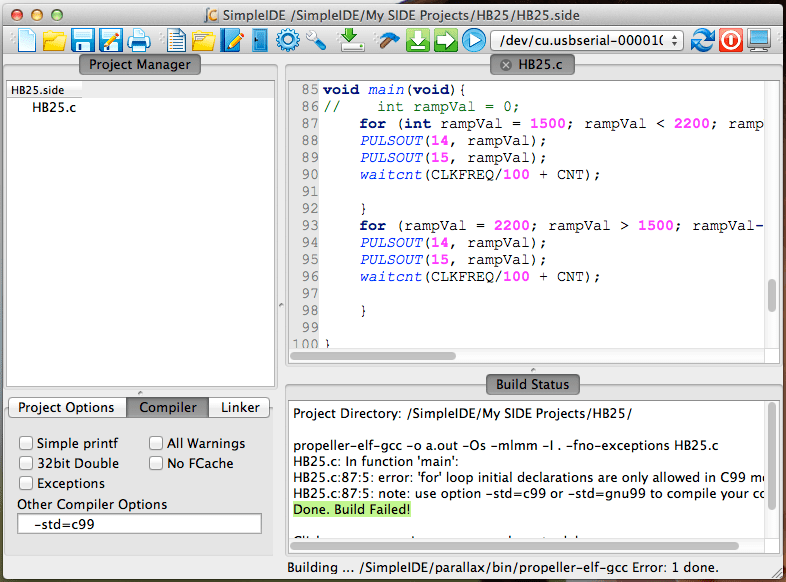Select the Compiler tab

click(167, 408)
